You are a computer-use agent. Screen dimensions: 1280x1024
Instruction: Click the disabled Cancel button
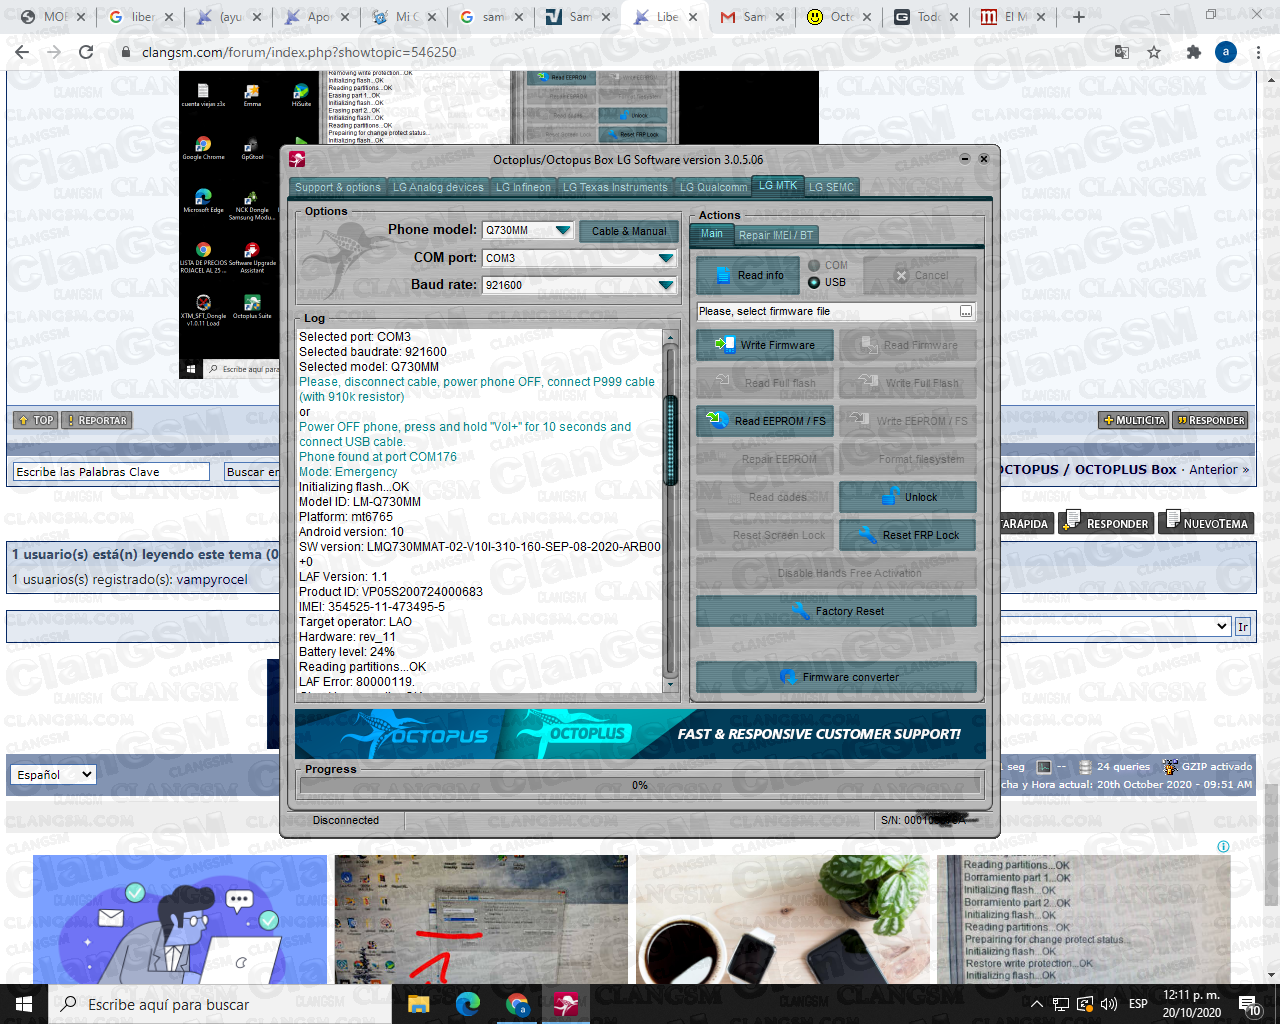(x=920, y=275)
